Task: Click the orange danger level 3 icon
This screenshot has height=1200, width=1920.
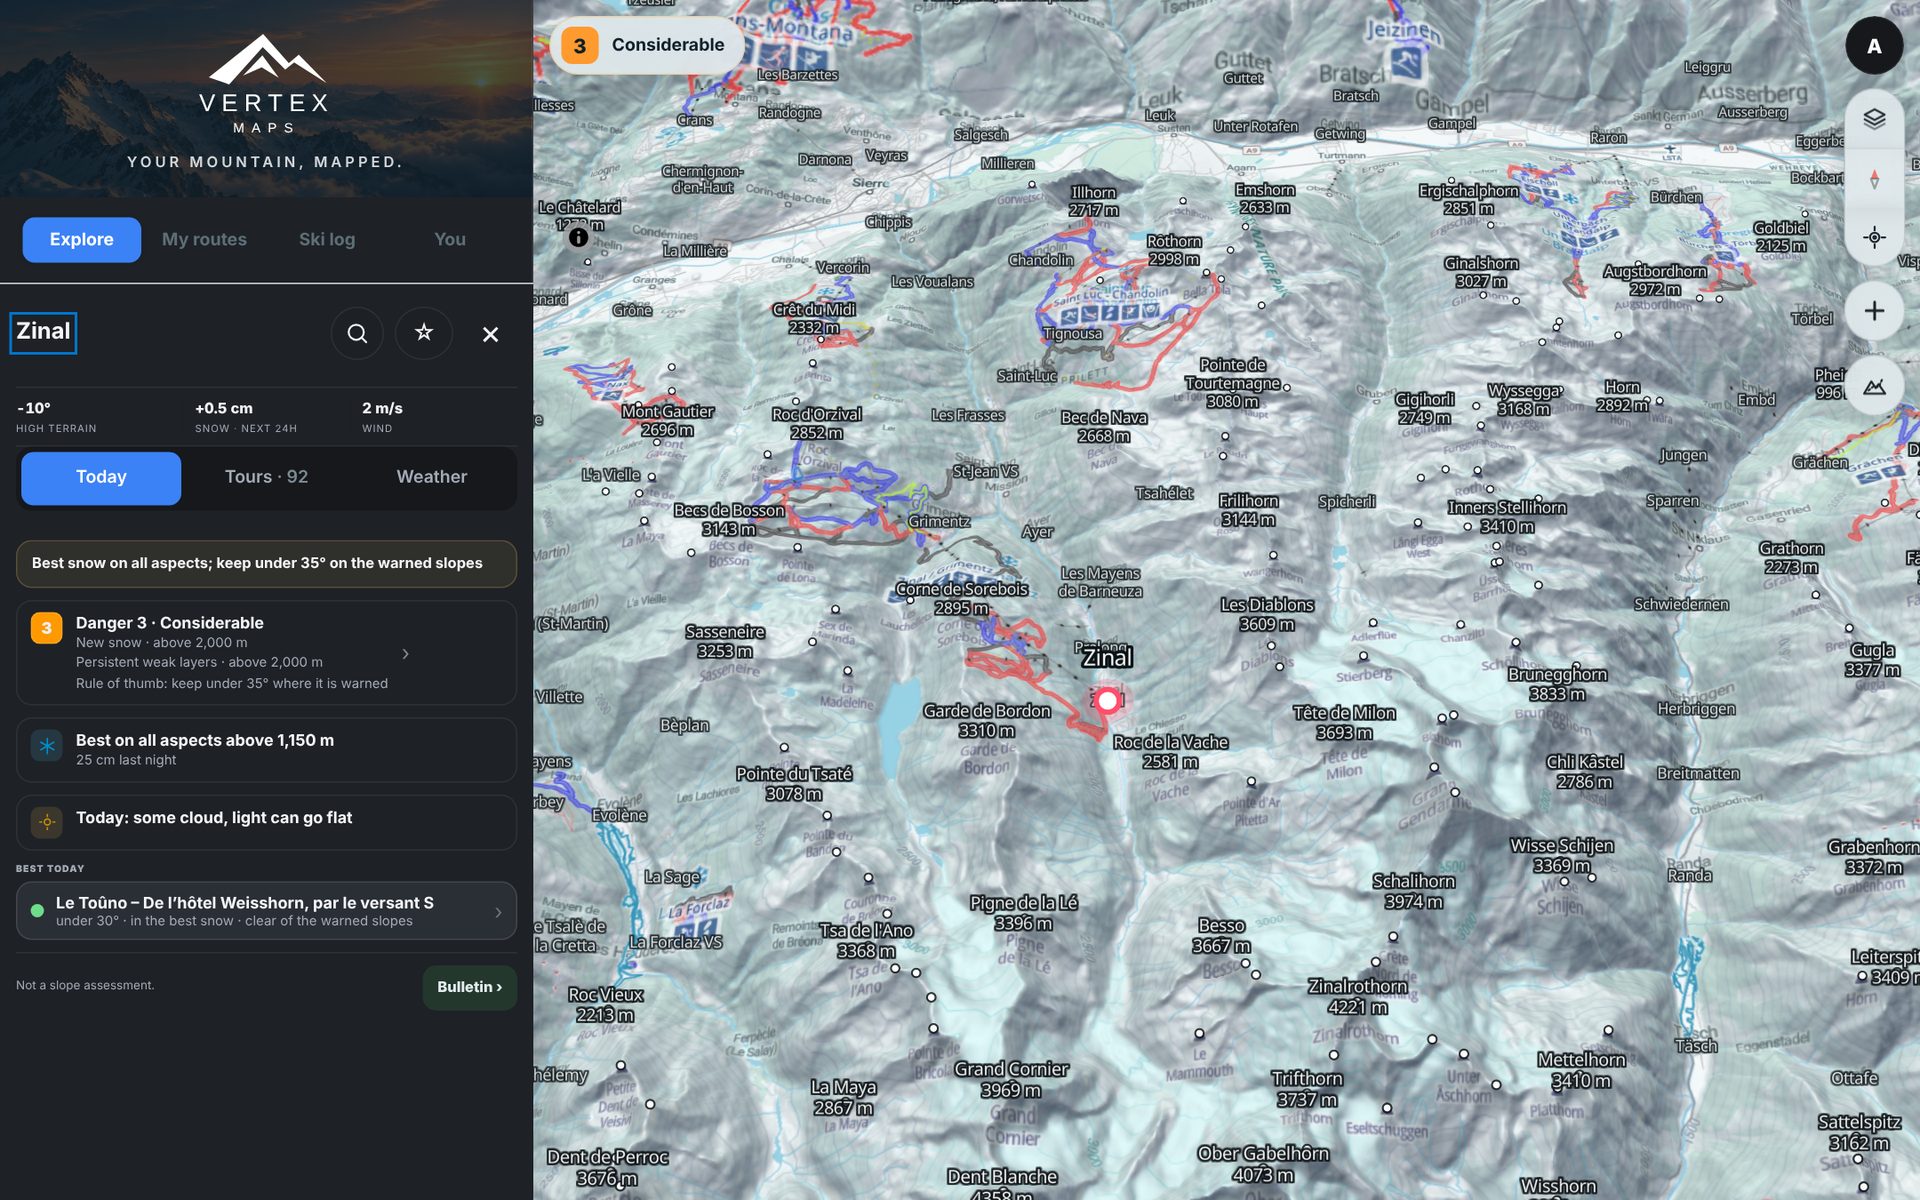Action: point(46,628)
